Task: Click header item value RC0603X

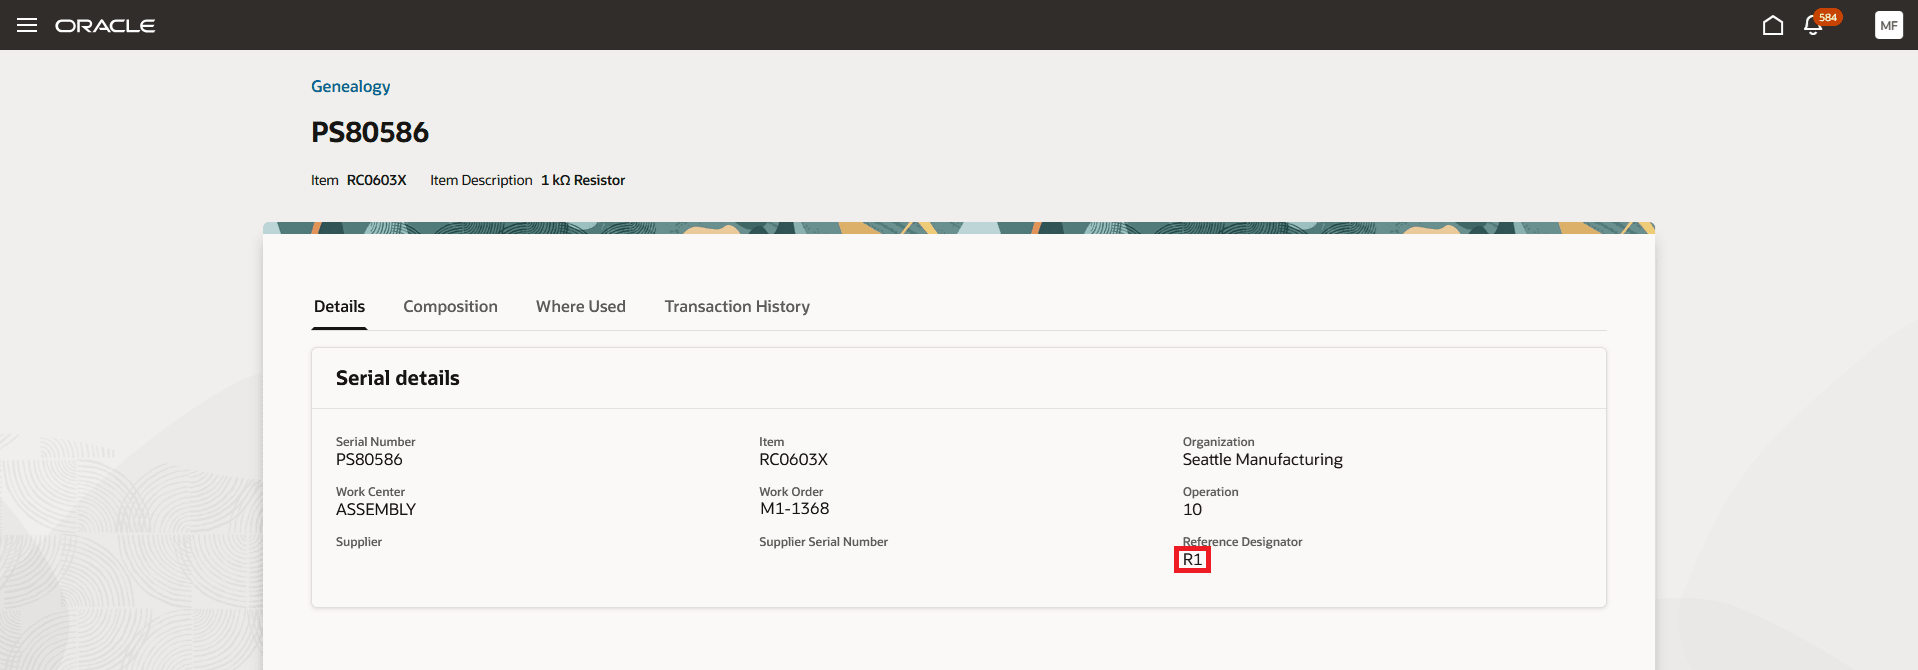Action: pos(376,180)
